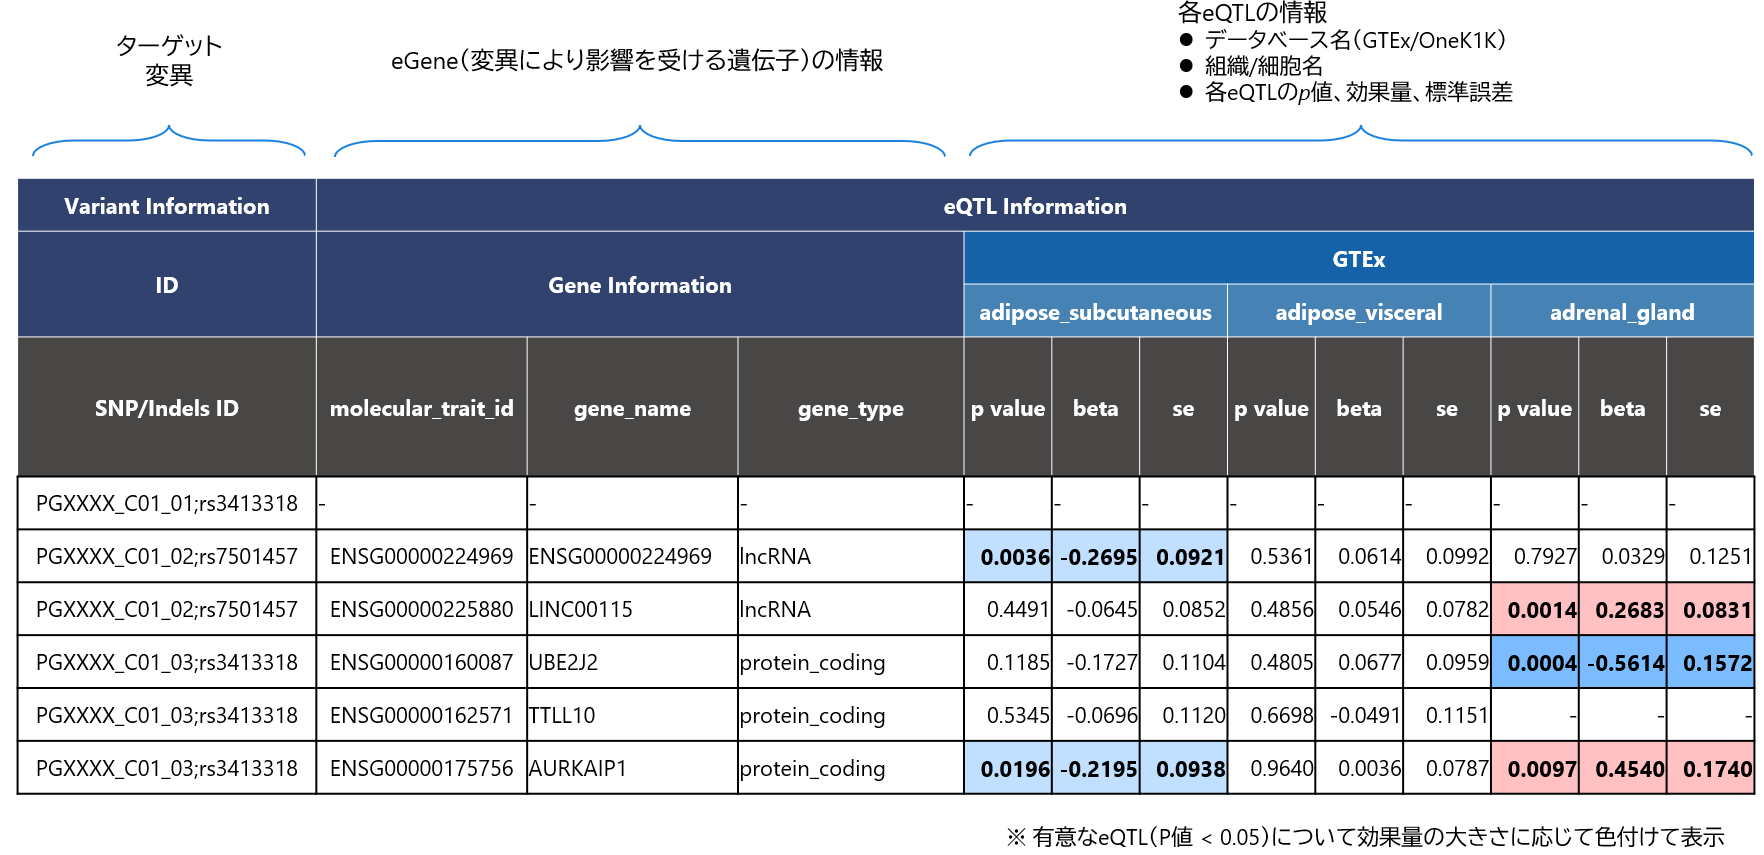The height and width of the screenshot is (855, 1764).
Task: Select the GTEx header cell
Action: point(1359,259)
